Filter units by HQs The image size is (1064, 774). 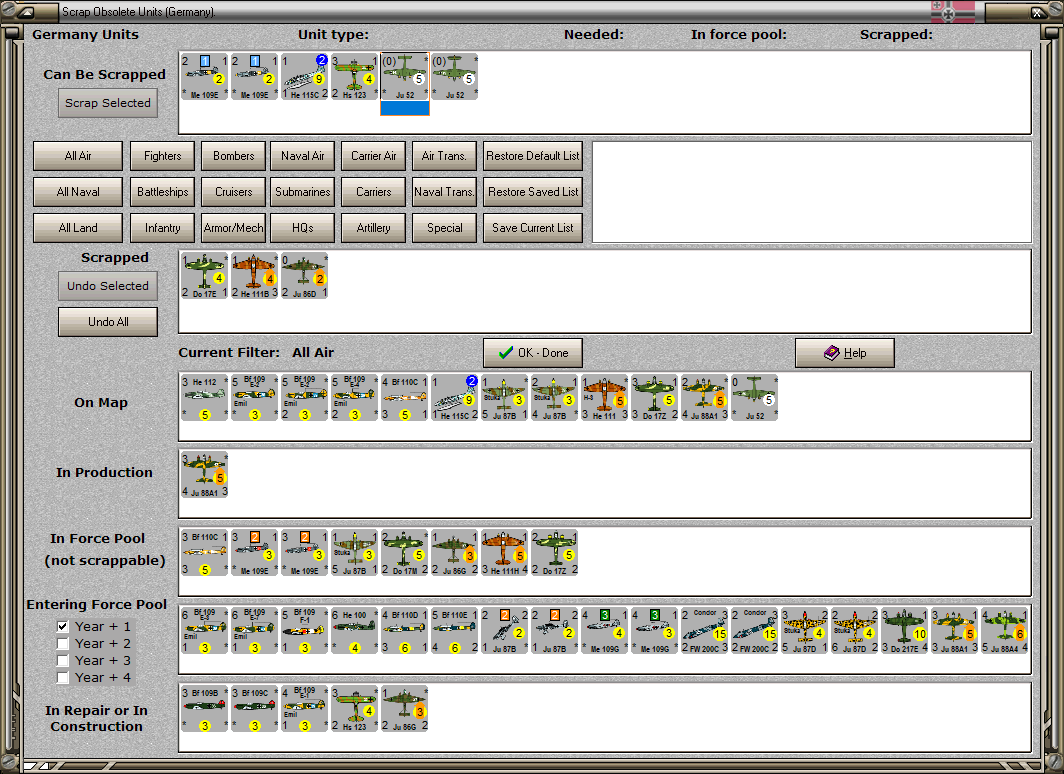303,228
